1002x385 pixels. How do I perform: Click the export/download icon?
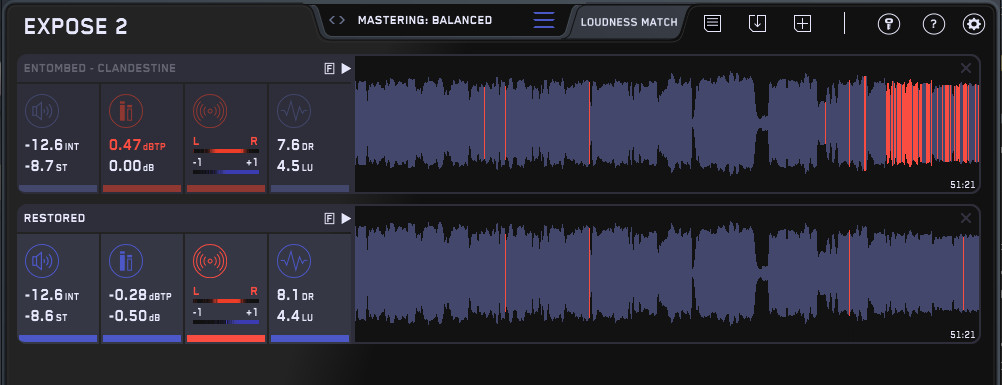pos(757,24)
